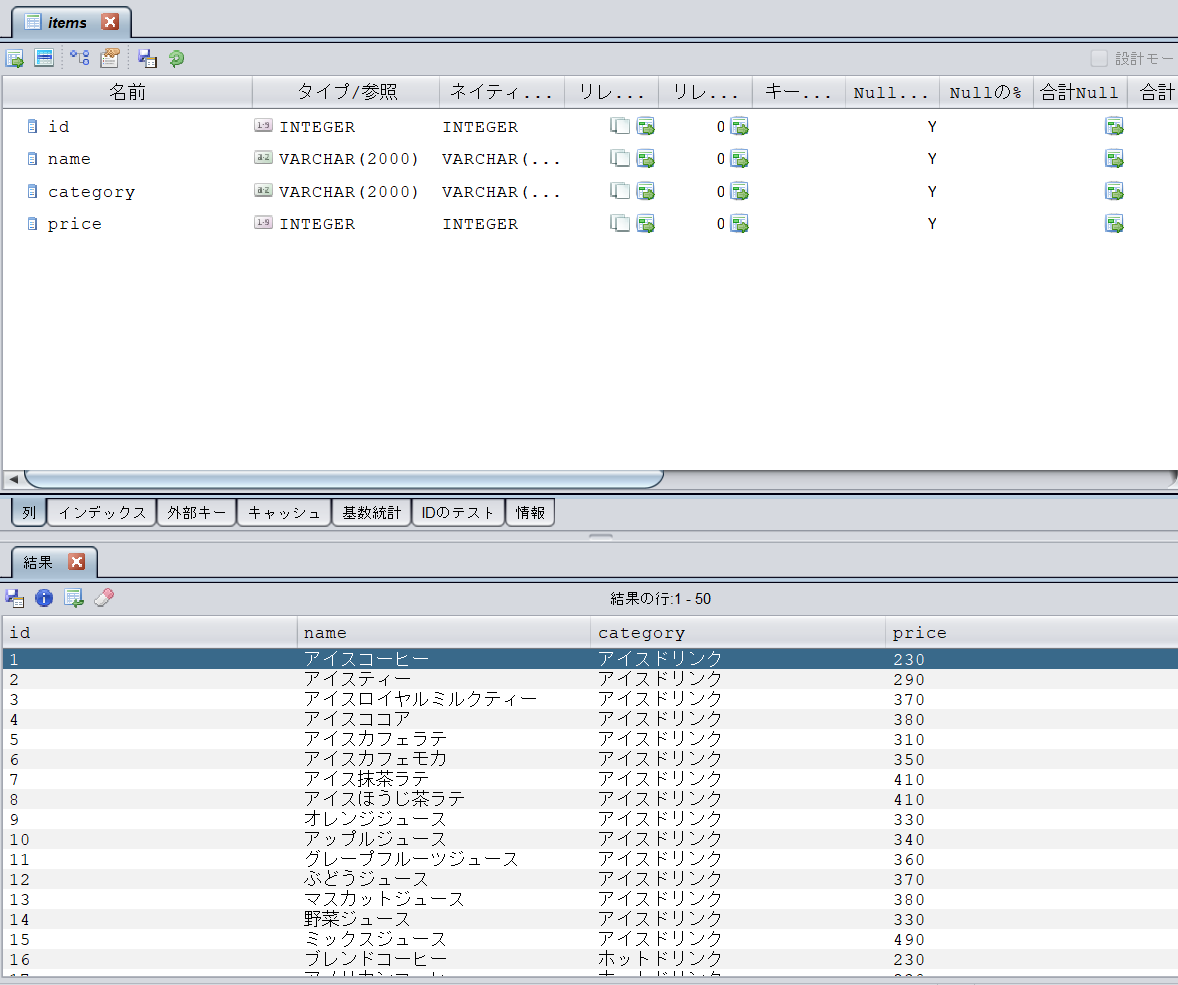The height and width of the screenshot is (985, 1178).
Task: Click the clipboard toolbar icon
Action: 110,58
